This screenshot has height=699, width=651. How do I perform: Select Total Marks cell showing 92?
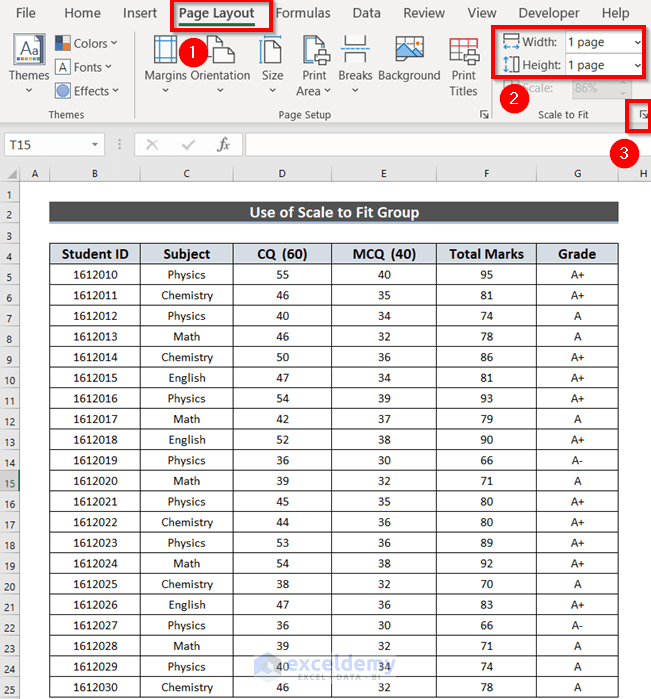[x=486, y=563]
